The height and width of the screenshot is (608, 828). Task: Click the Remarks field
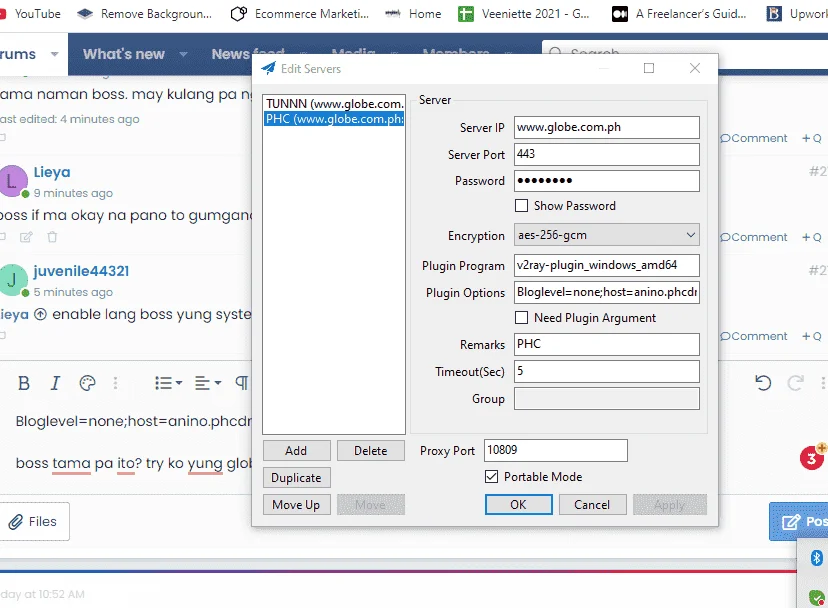click(x=607, y=344)
